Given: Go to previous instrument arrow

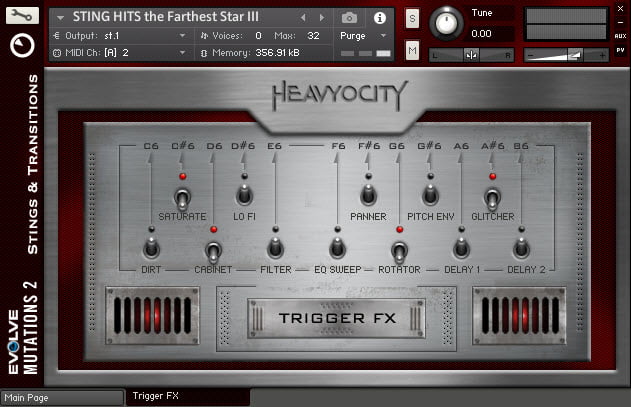Looking at the screenshot, I should pyautogui.click(x=303, y=17).
